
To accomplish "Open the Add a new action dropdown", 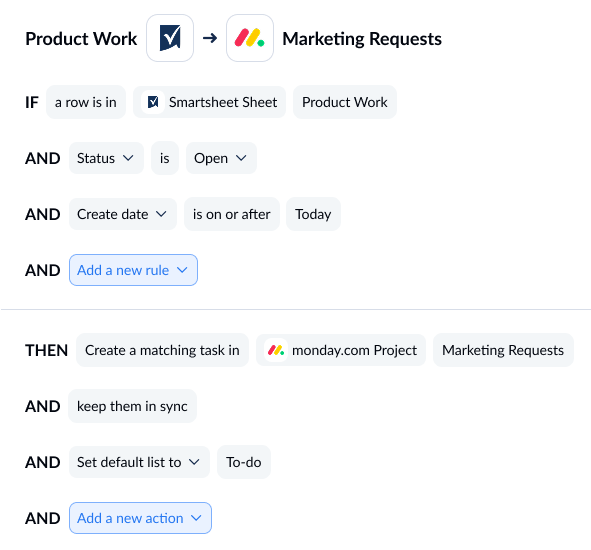I will pyautogui.click(x=140, y=518).
